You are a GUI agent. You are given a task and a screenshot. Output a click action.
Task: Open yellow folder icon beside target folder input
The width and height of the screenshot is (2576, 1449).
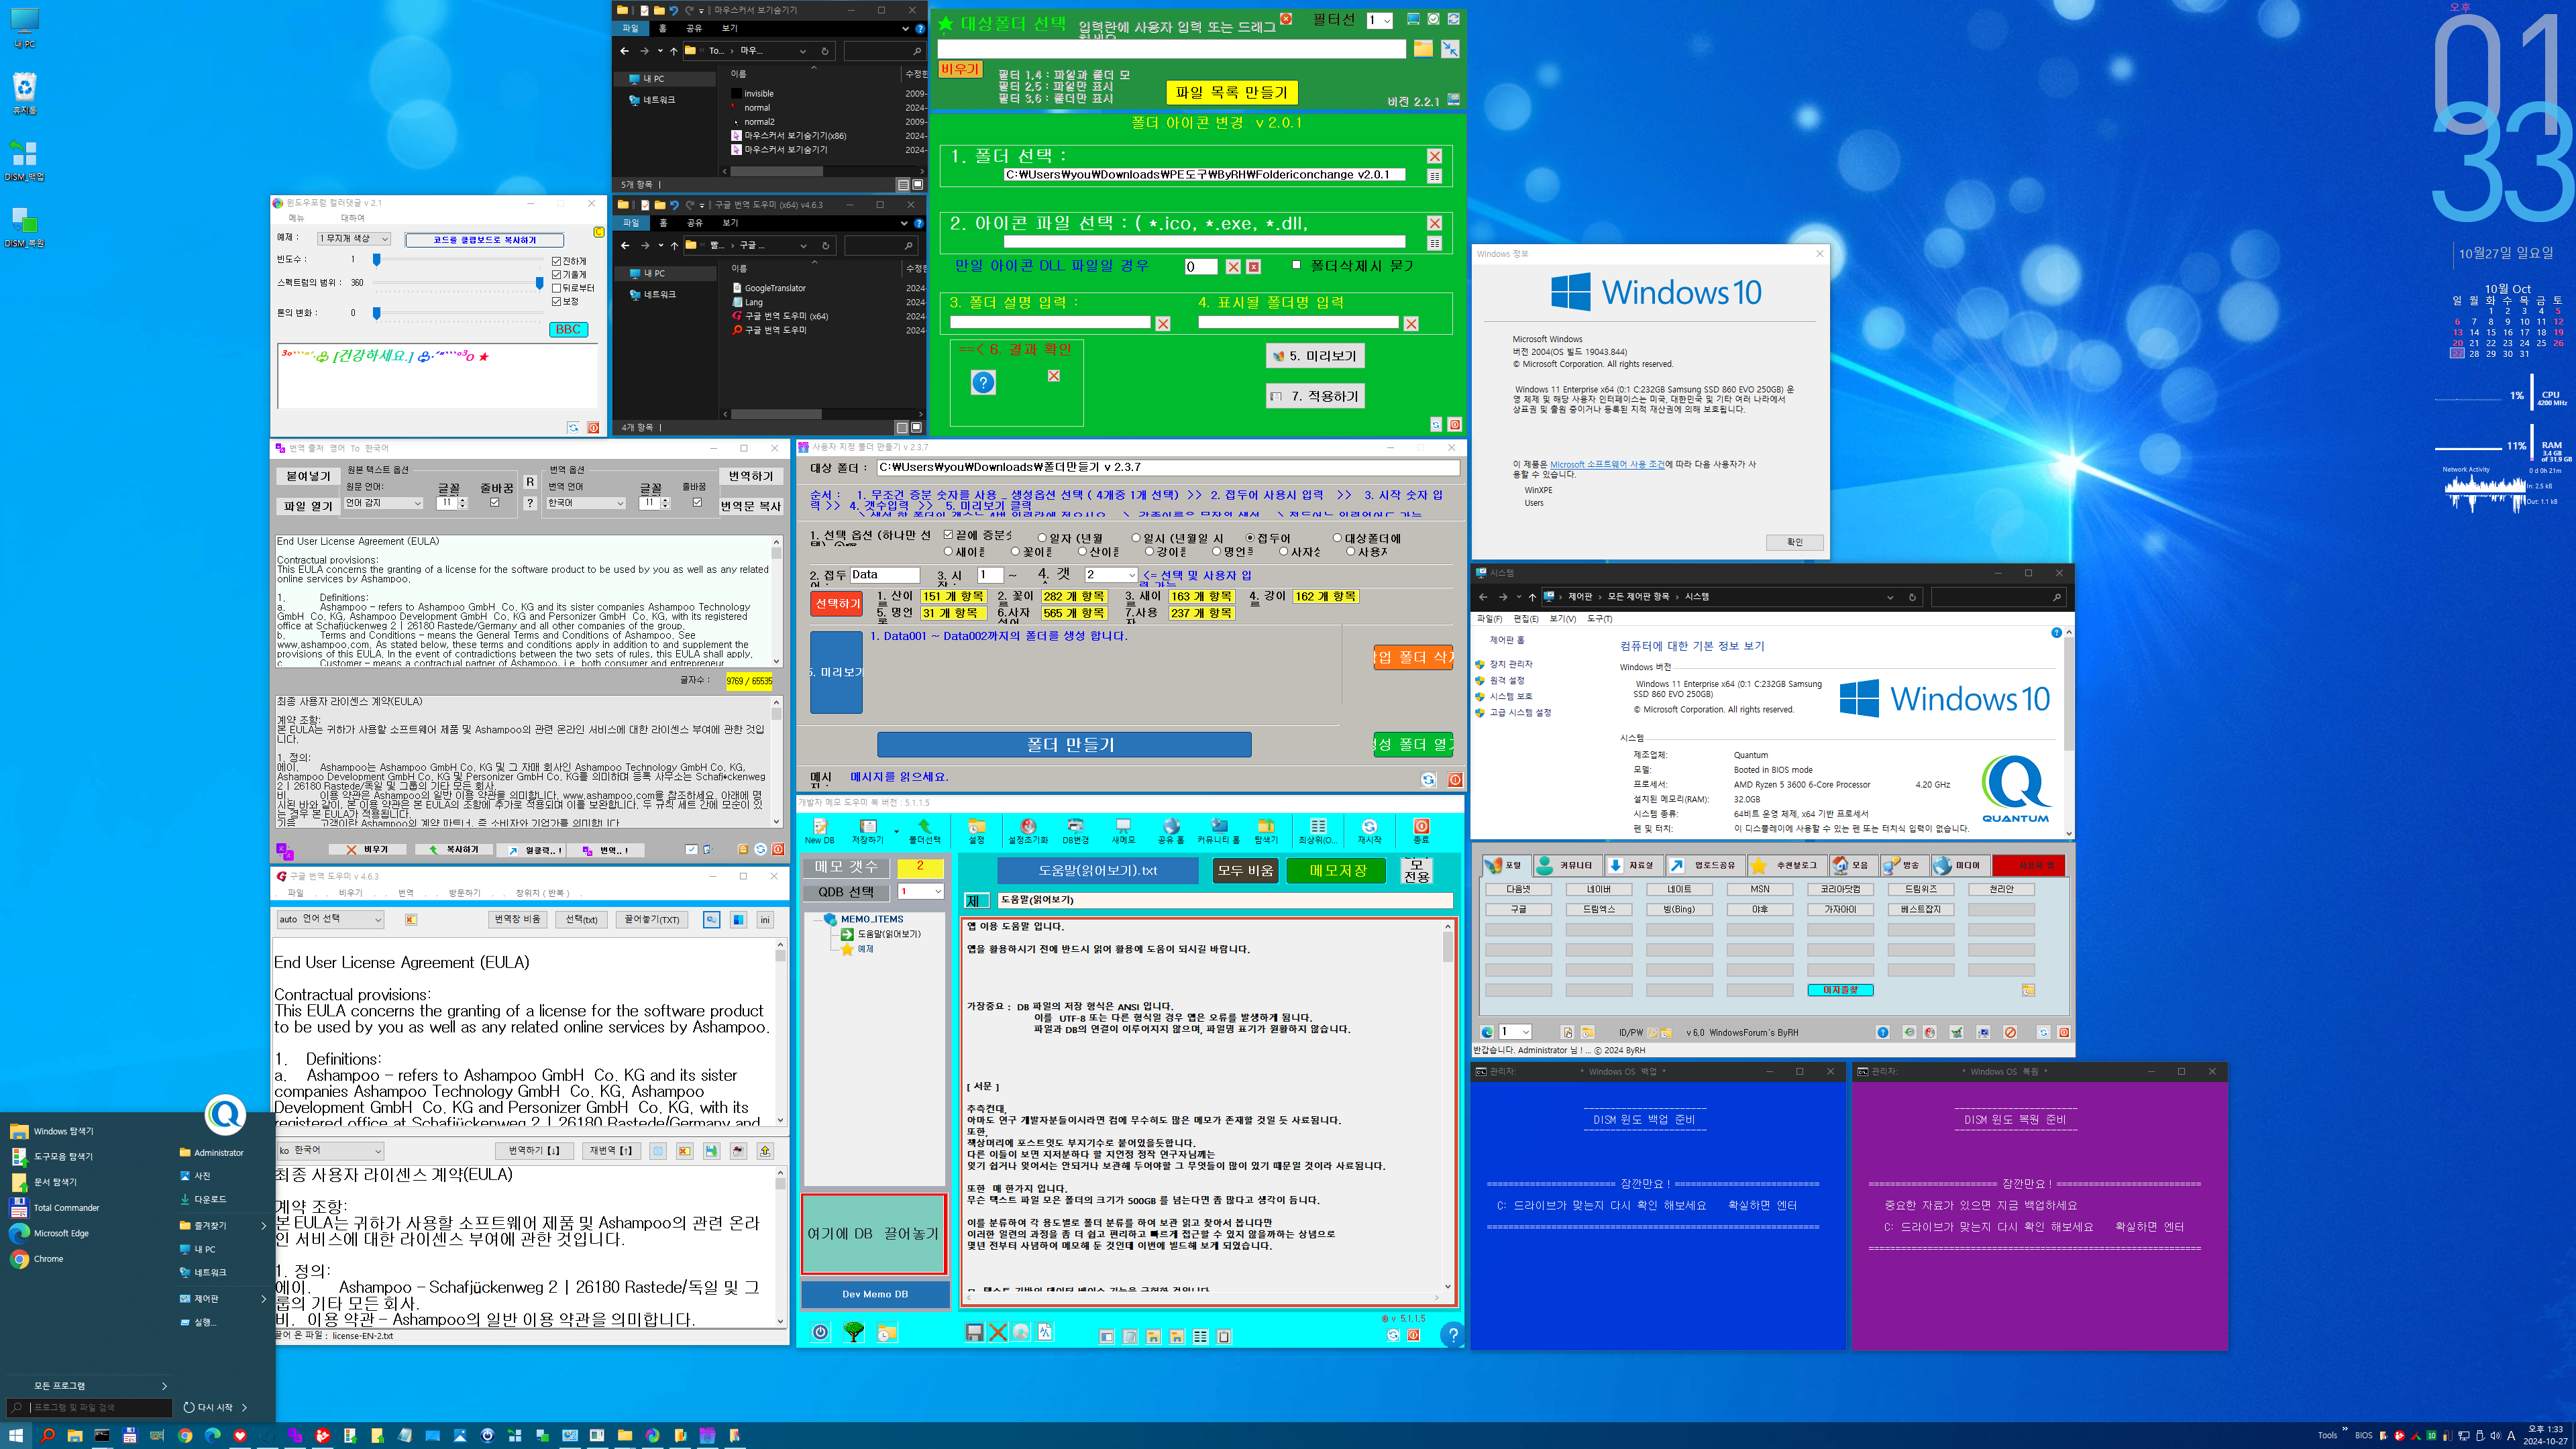1423,49
